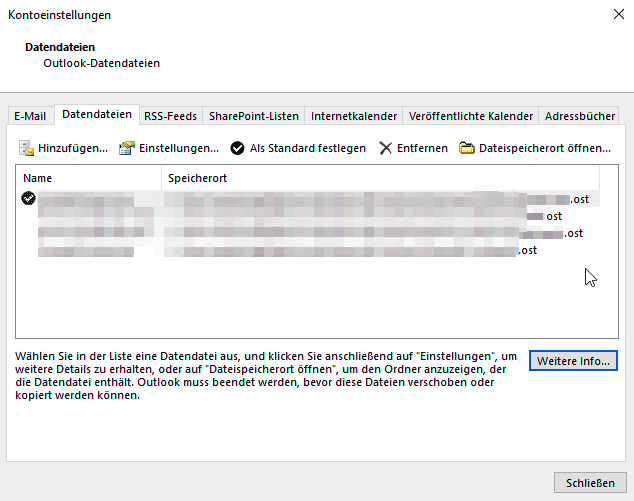Click the Entfernen X icon
The width and height of the screenshot is (634, 501).
tap(386, 148)
